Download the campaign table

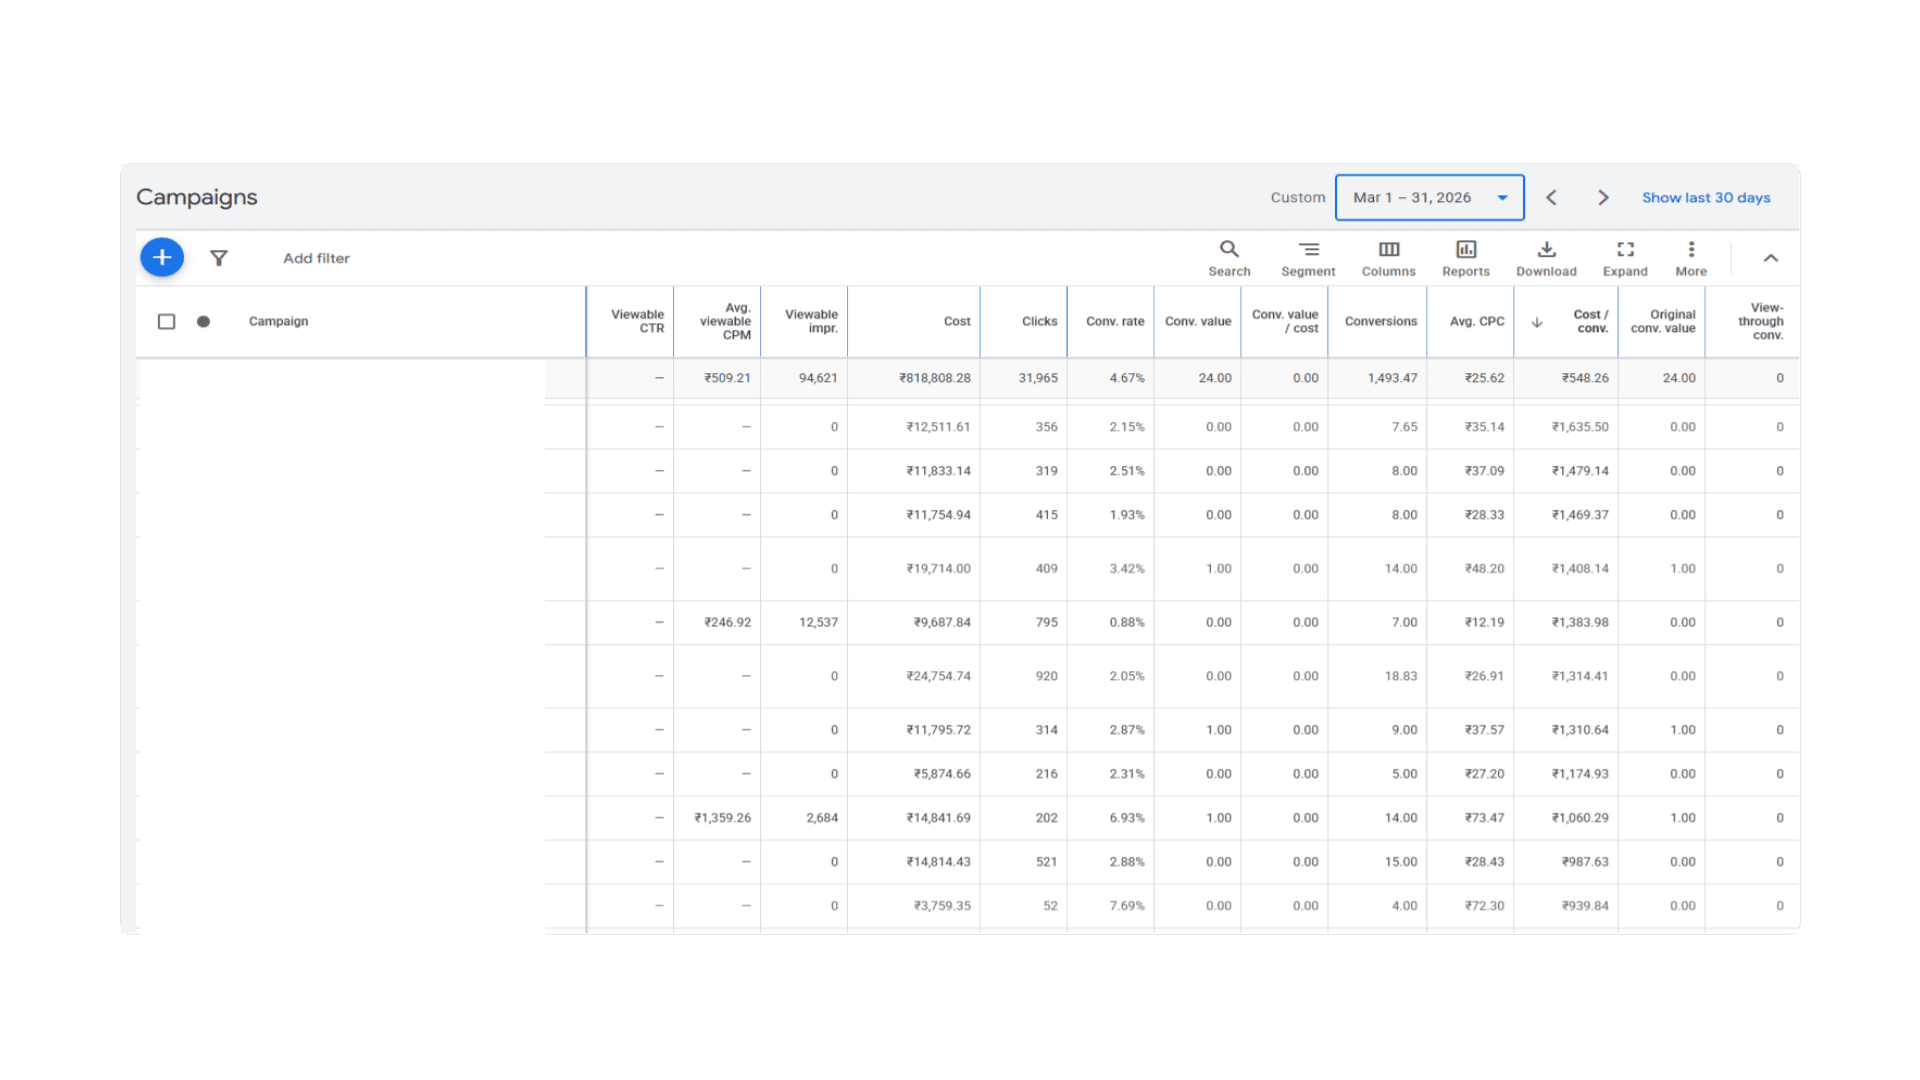click(x=1546, y=258)
